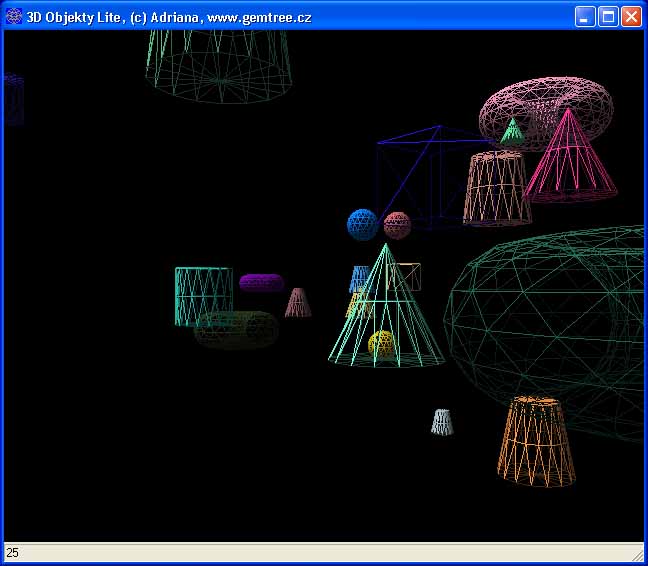
Task: Select the small pink truncated cone
Action: [297, 303]
